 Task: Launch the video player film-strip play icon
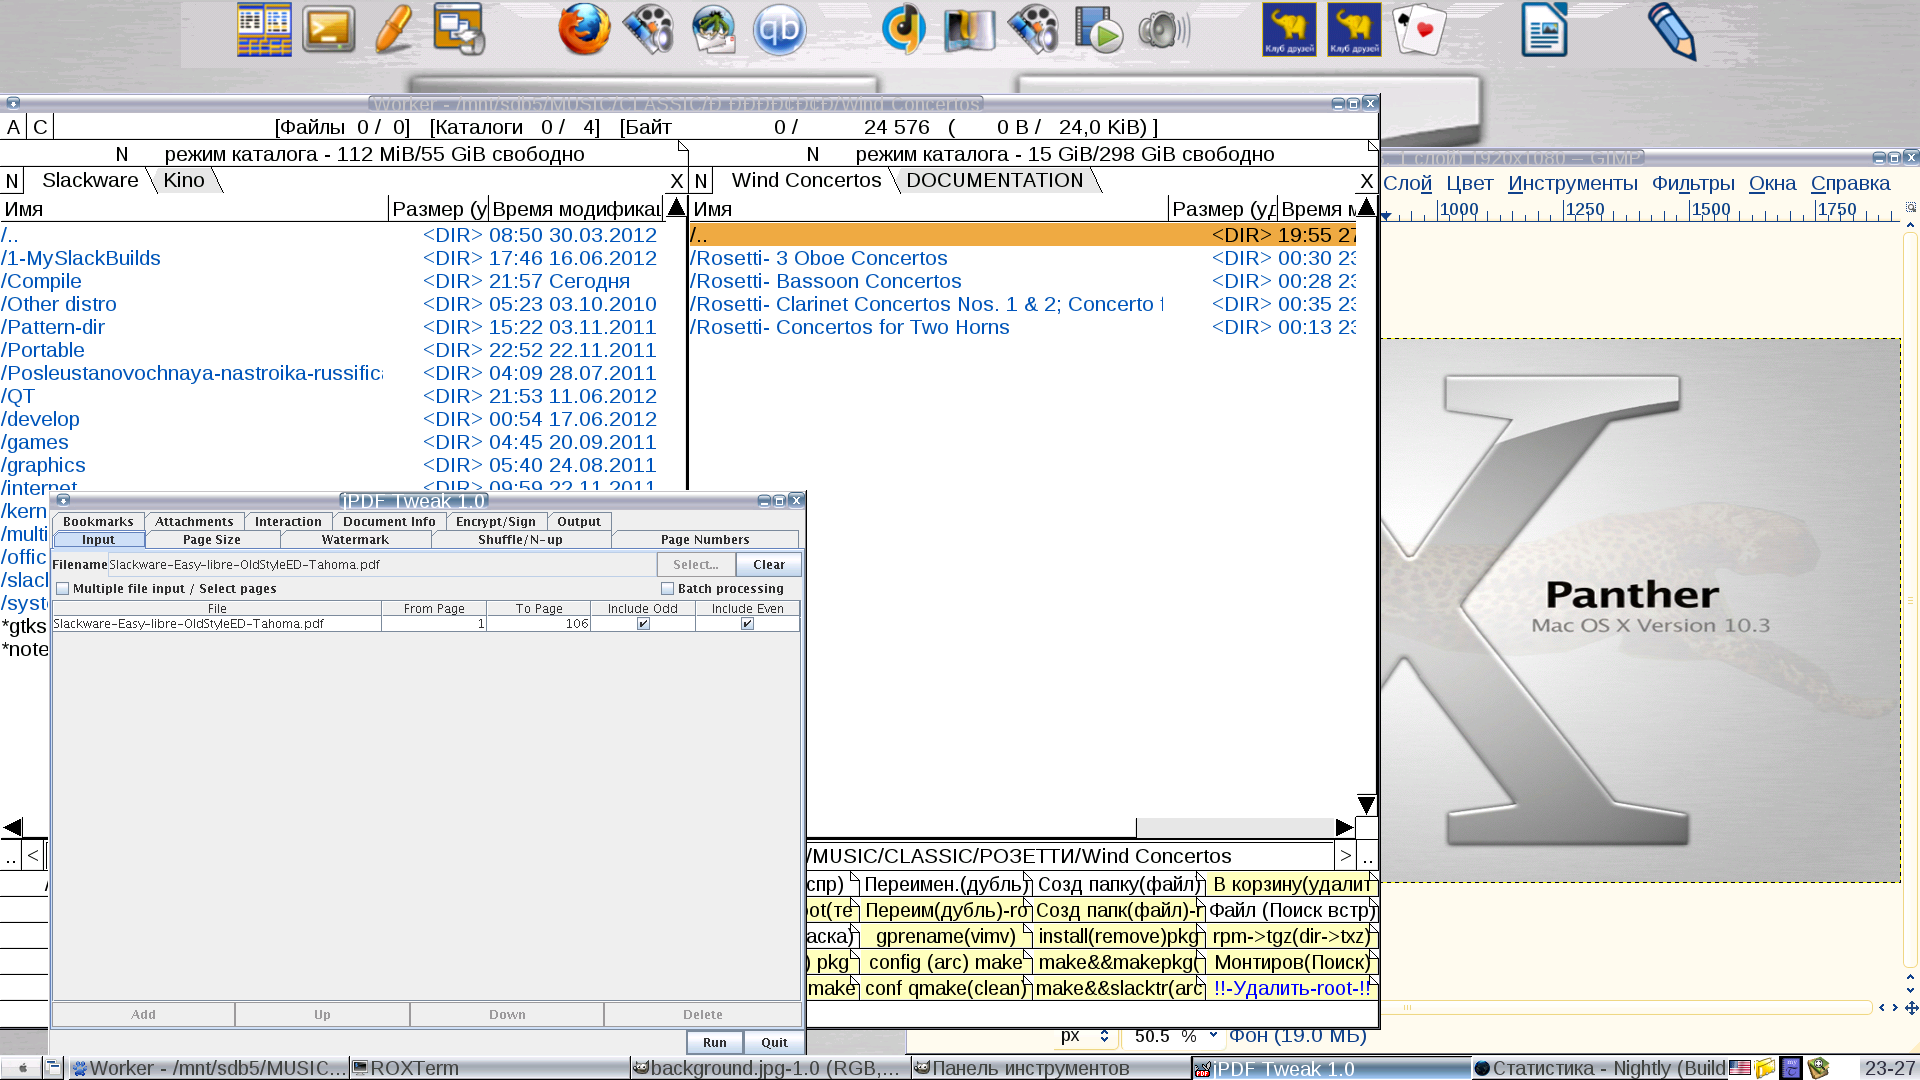point(1099,29)
